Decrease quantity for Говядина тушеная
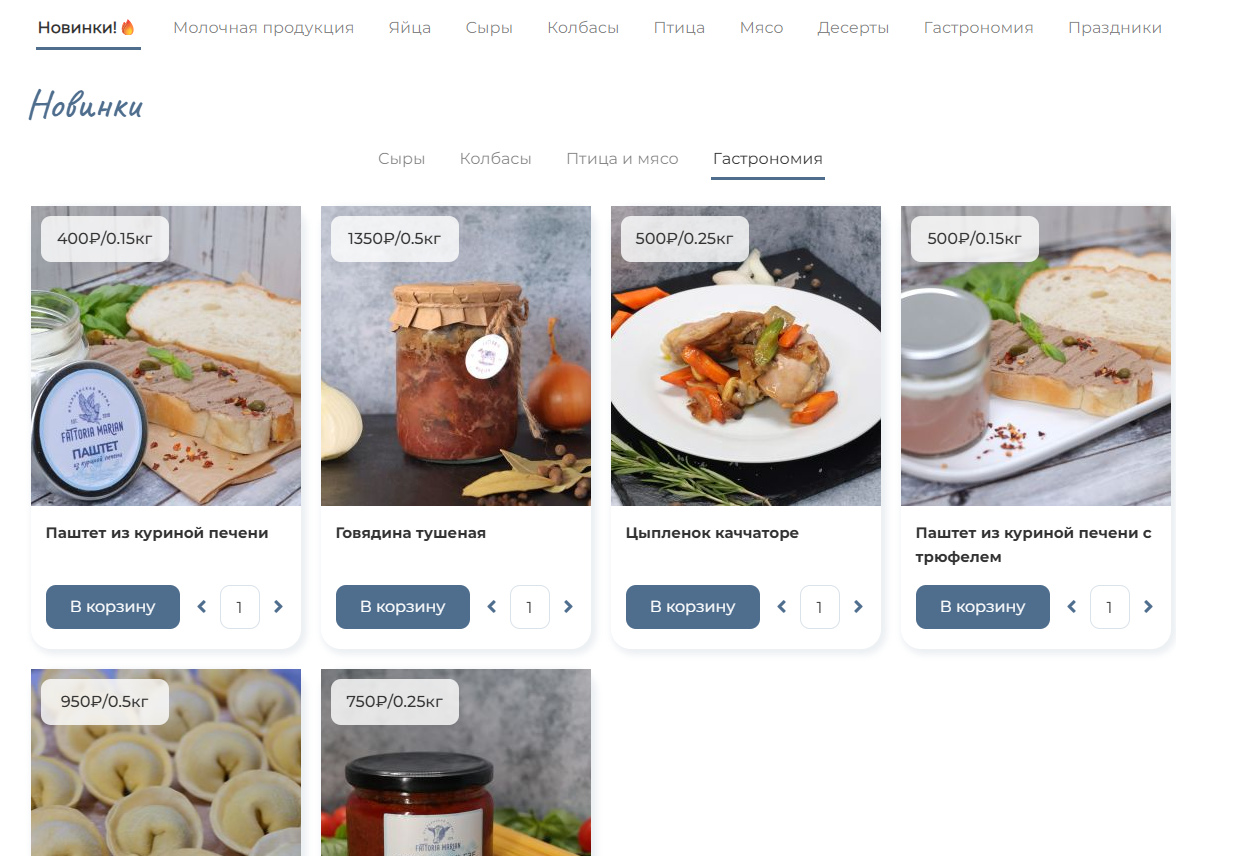This screenshot has height=856, width=1242. 492,607
